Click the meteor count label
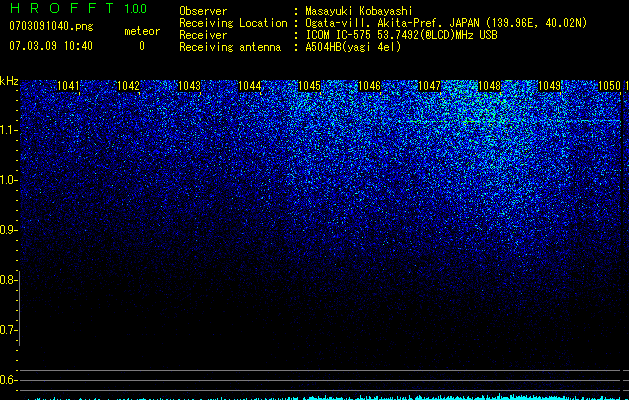Viewport: 629px width, 400px height. pos(142,31)
